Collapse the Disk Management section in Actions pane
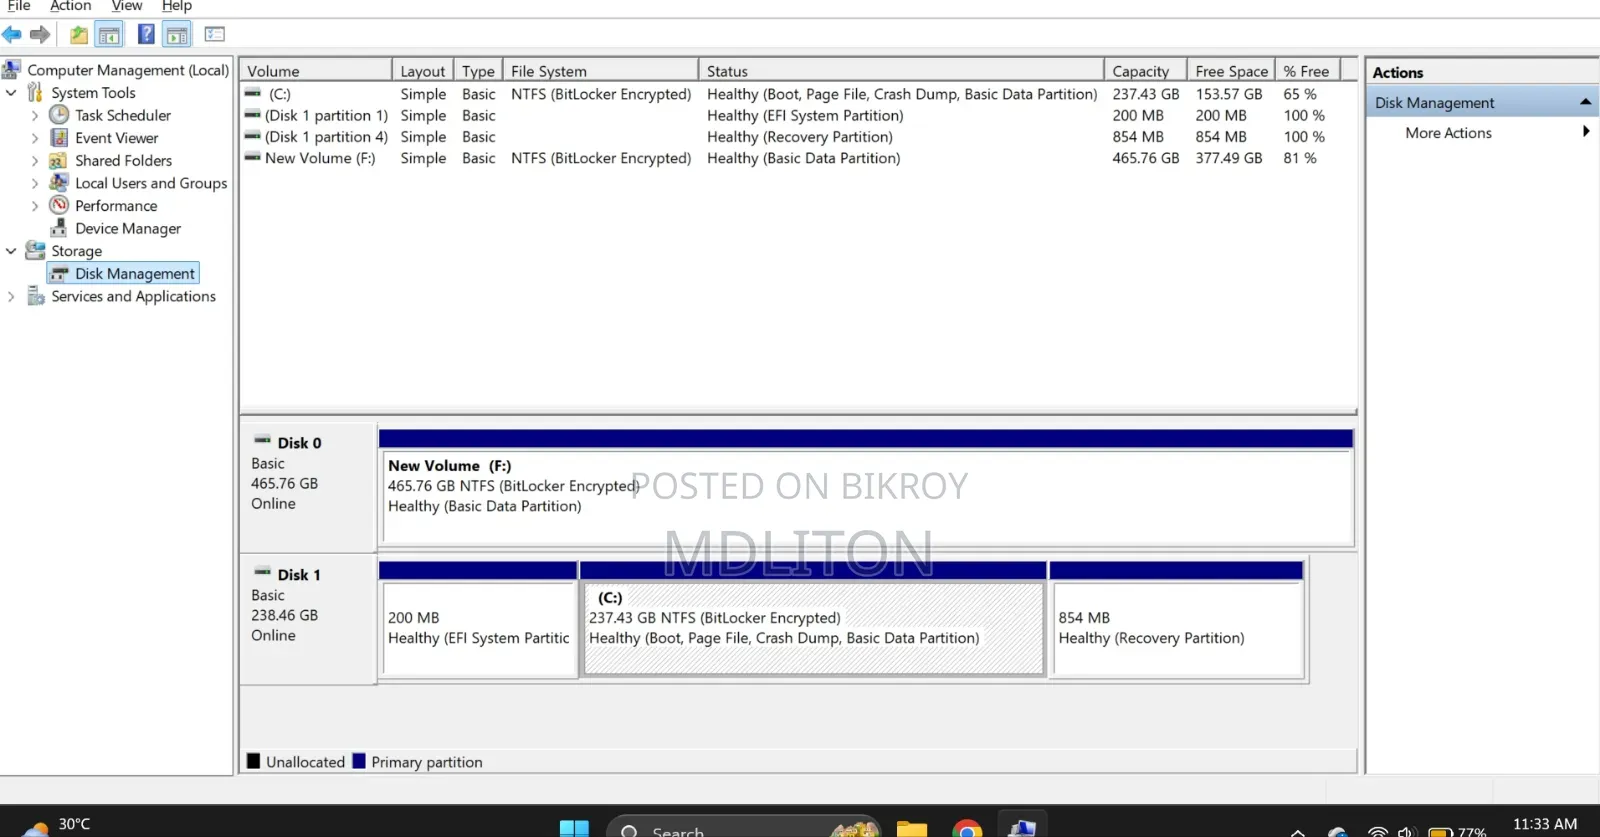1600x837 pixels. (1585, 102)
